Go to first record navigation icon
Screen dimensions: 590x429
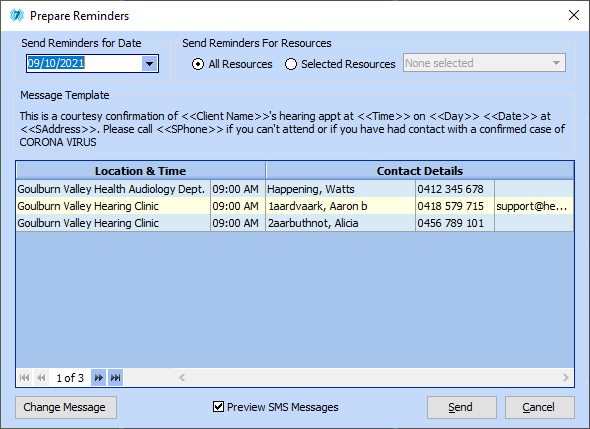coord(25,377)
